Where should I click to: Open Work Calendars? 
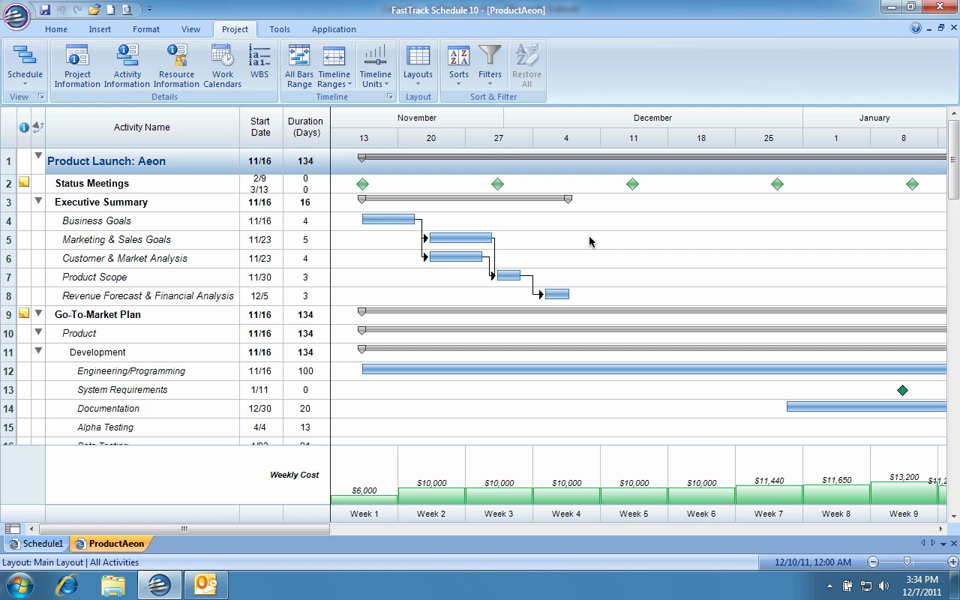click(x=222, y=65)
